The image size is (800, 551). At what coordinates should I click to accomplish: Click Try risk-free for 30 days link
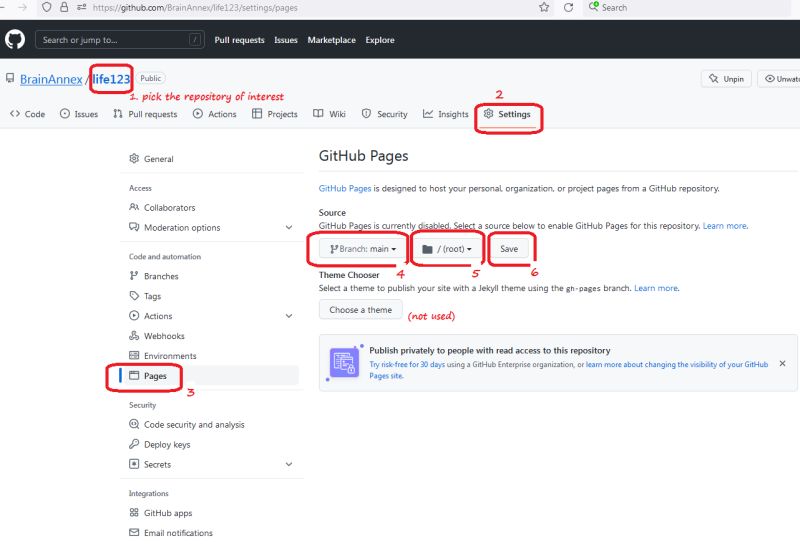[x=407, y=364]
